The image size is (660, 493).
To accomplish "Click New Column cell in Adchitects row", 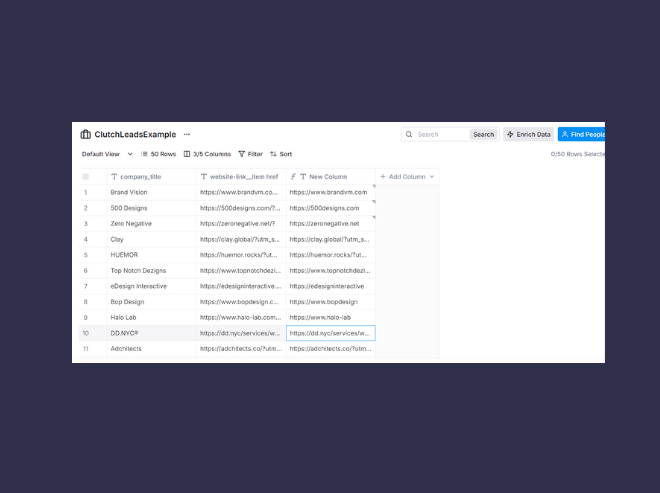I will [331, 349].
